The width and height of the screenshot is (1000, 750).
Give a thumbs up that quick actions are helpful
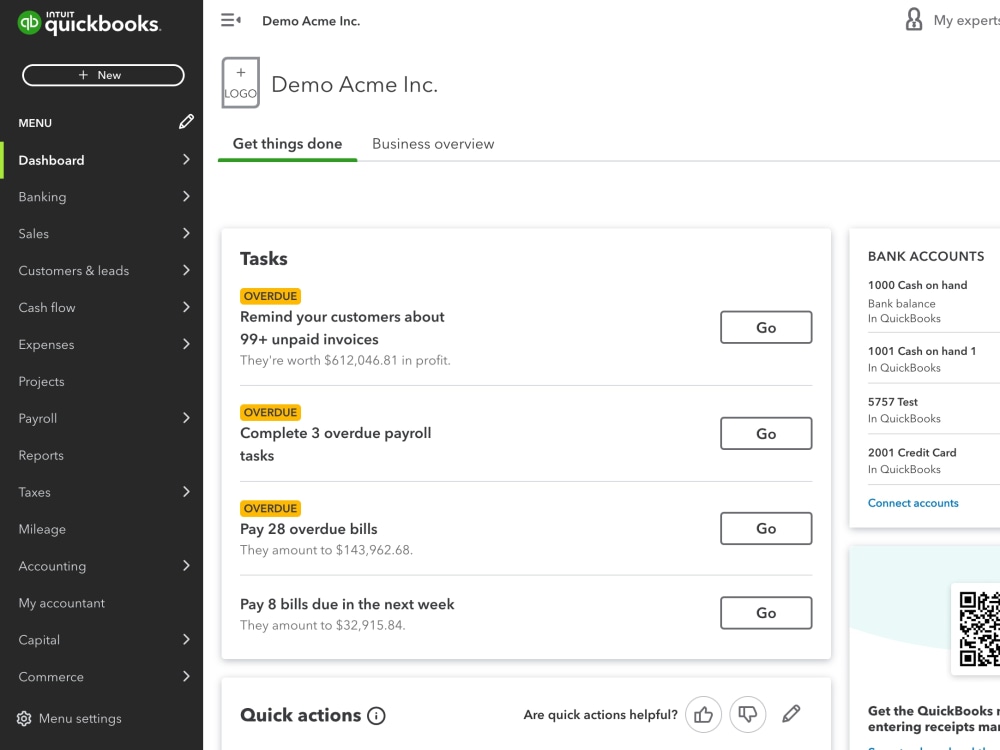(x=703, y=714)
